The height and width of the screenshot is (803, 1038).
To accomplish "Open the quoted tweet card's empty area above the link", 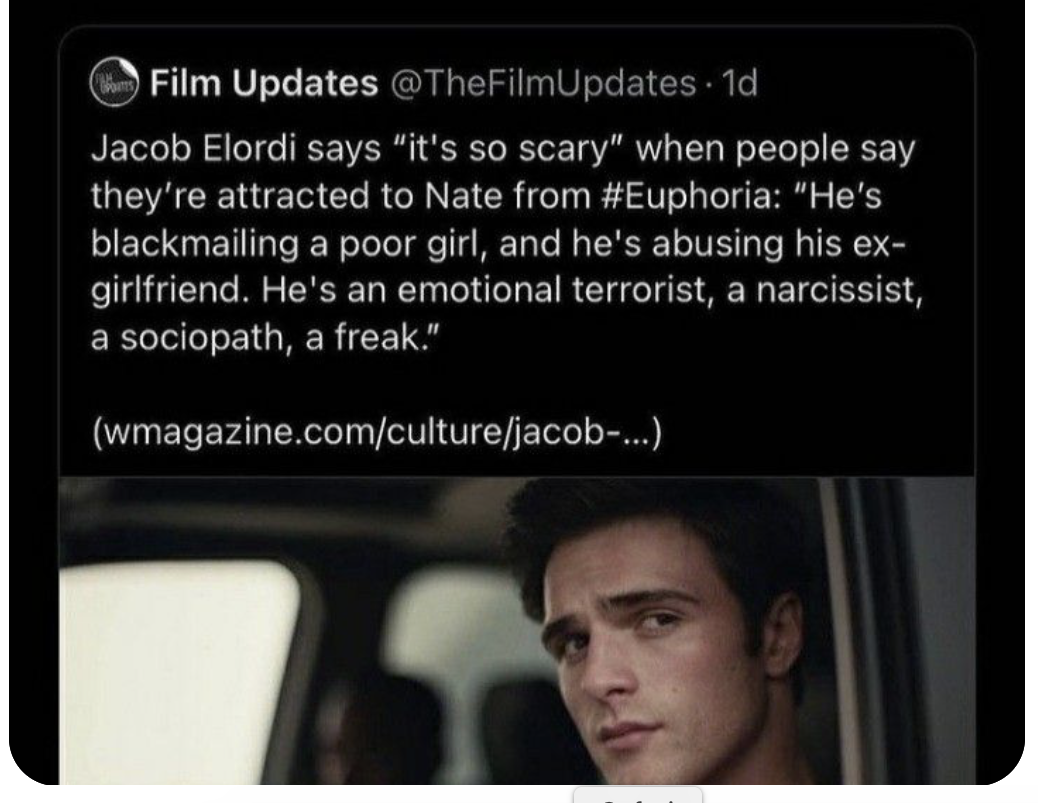I will [516, 384].
